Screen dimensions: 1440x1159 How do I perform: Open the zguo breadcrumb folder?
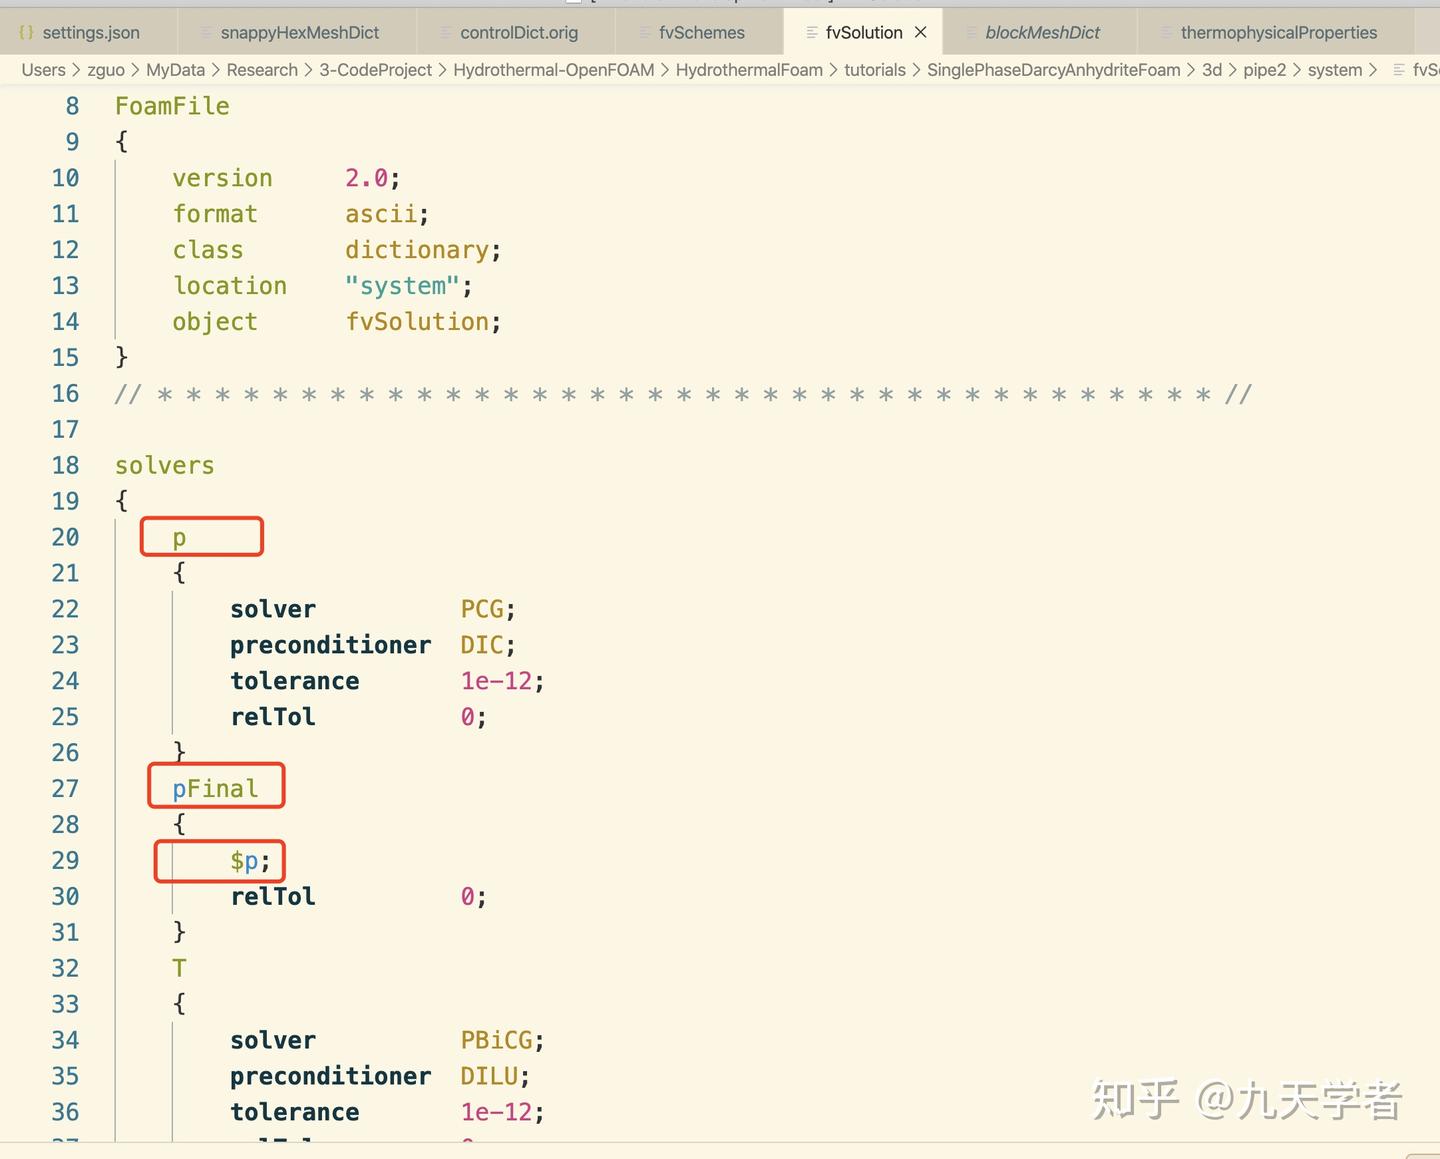(x=106, y=70)
